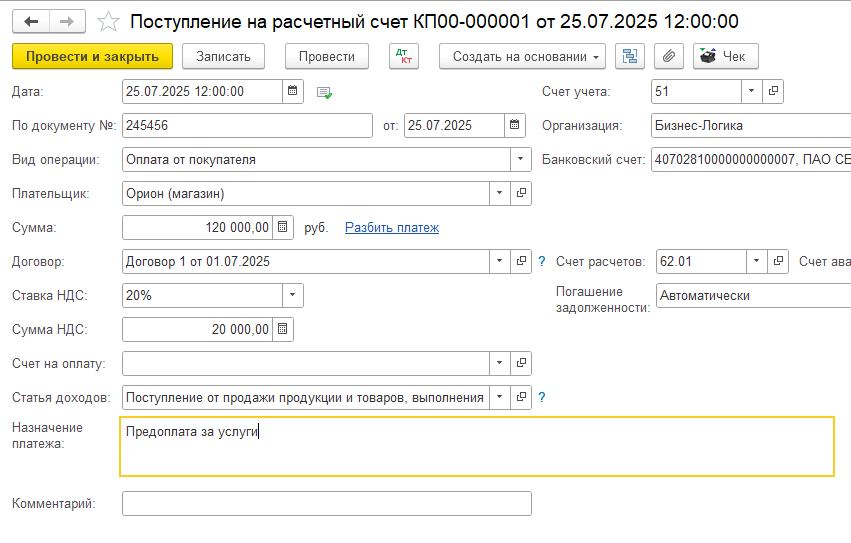Click the Вид операции field value
The height and width of the screenshot is (543, 851).
tap(316, 160)
